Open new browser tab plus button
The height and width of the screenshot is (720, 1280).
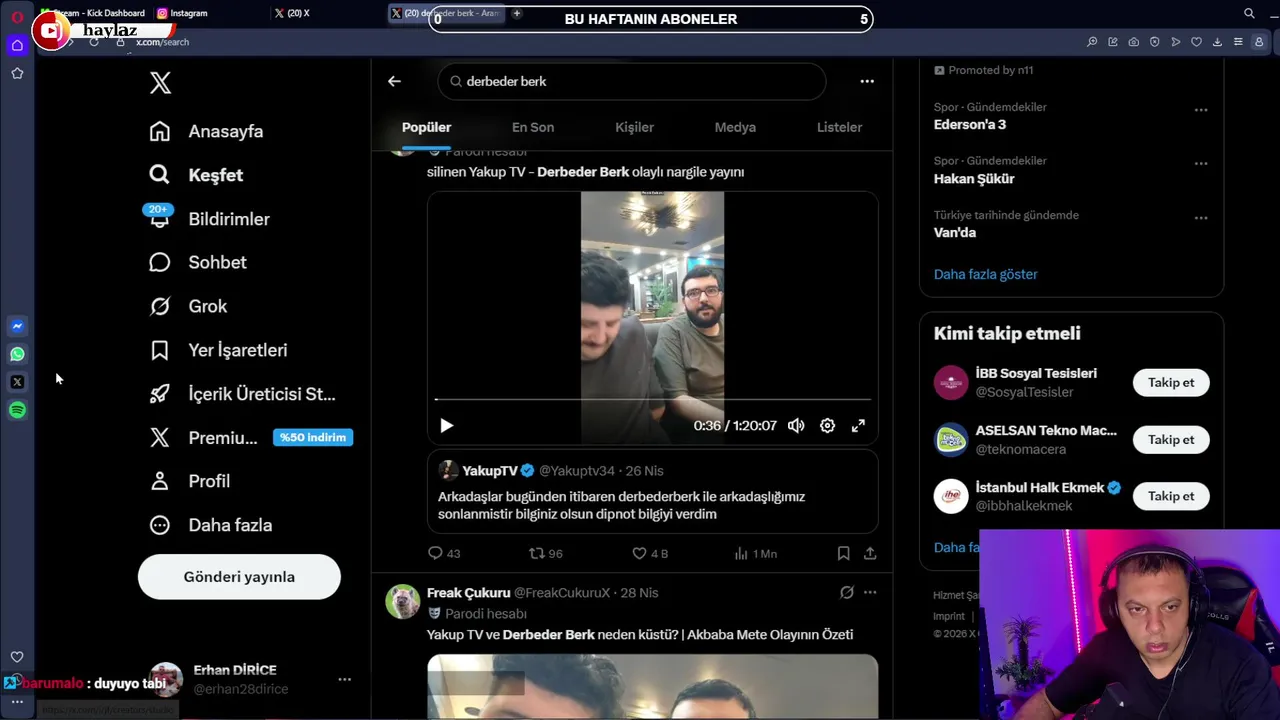(x=516, y=13)
